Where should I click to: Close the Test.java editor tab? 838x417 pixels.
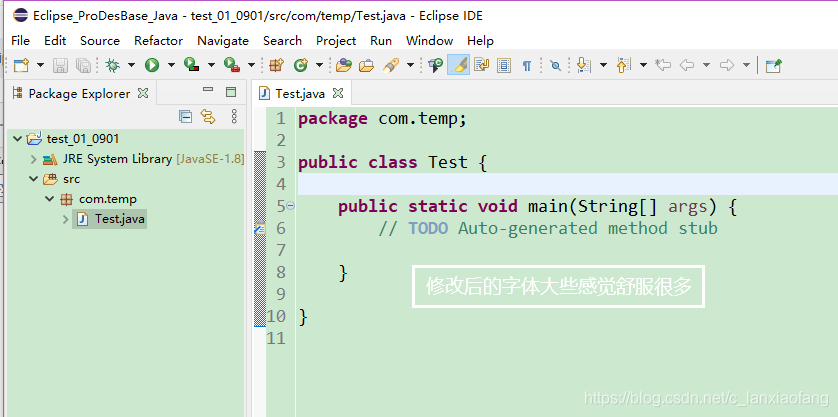tap(338, 93)
